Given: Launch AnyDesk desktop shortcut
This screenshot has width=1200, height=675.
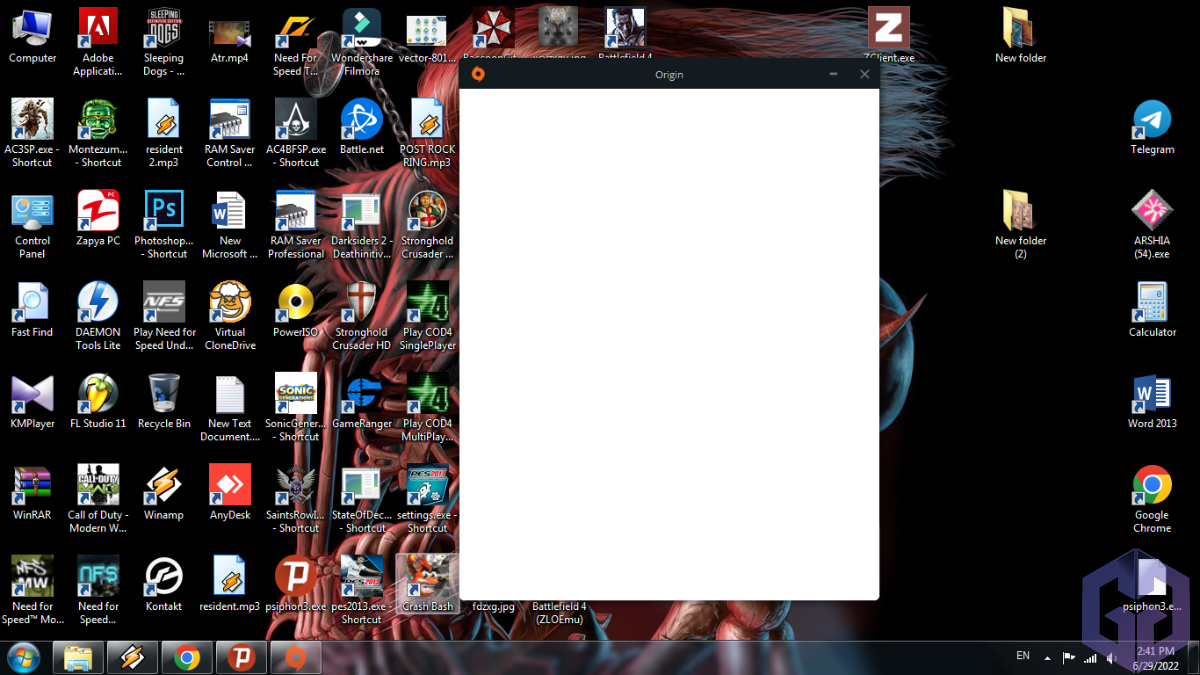Looking at the screenshot, I should (x=230, y=491).
